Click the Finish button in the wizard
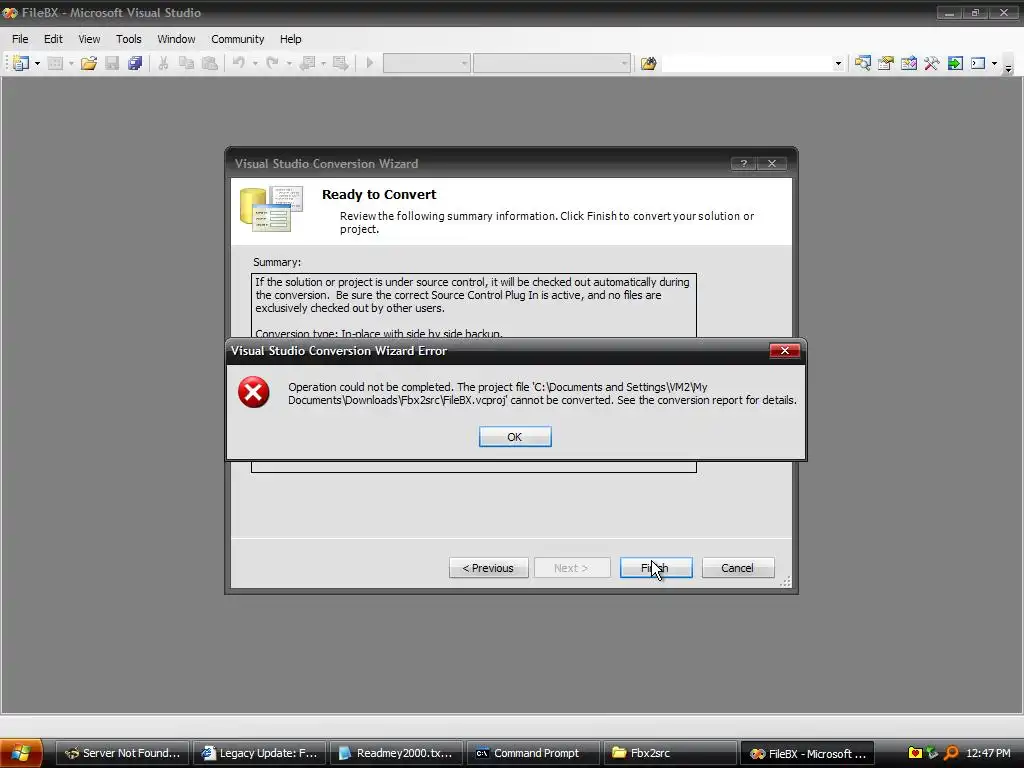 [x=656, y=568]
